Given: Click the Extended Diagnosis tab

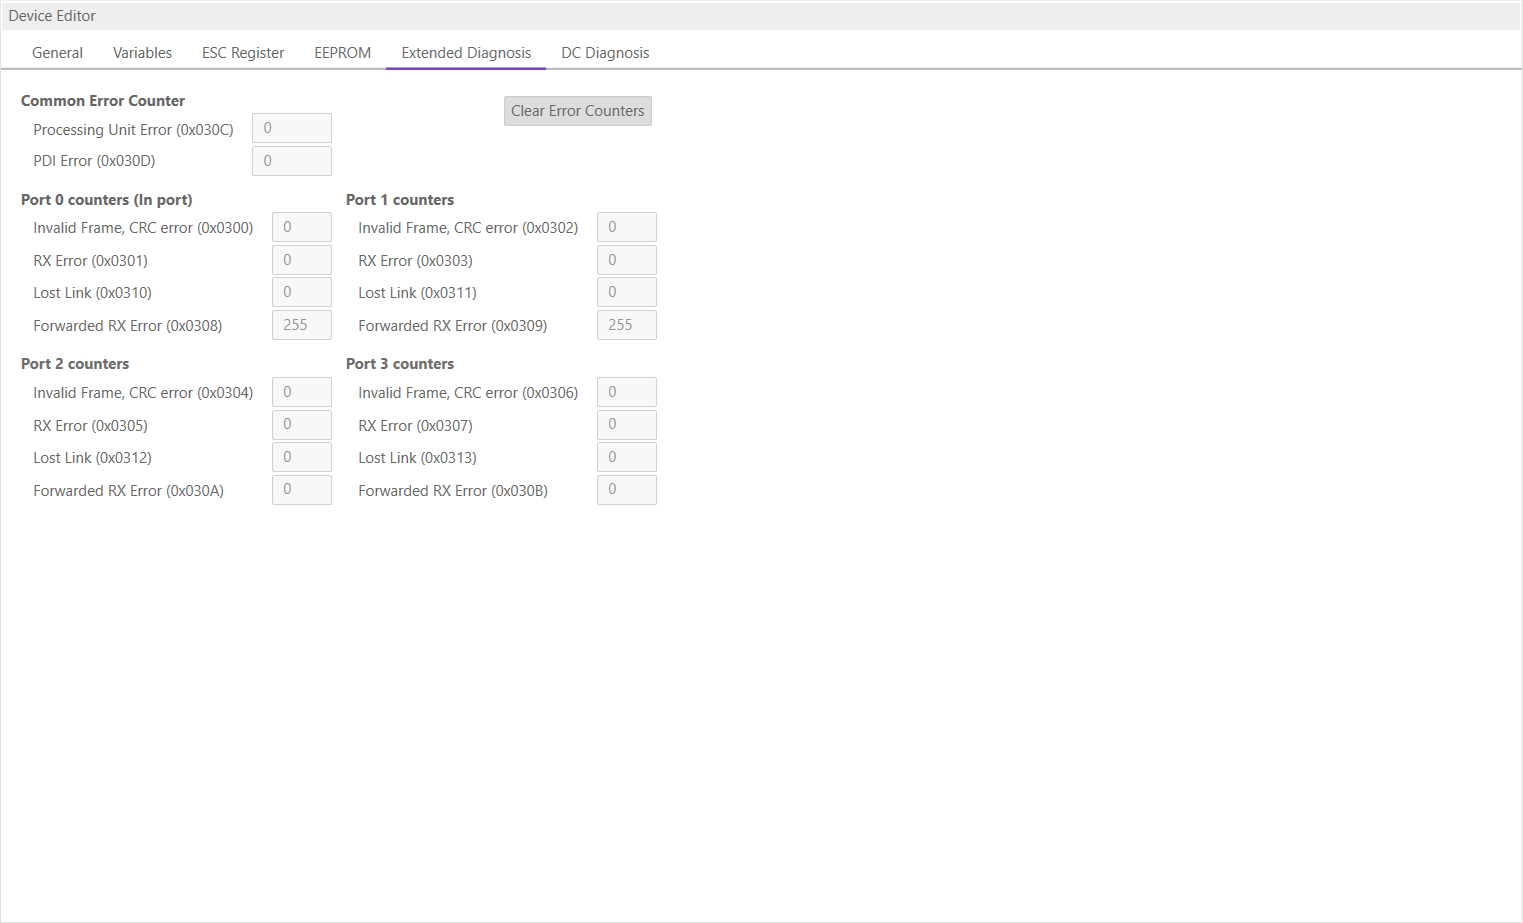Looking at the screenshot, I should tap(466, 53).
